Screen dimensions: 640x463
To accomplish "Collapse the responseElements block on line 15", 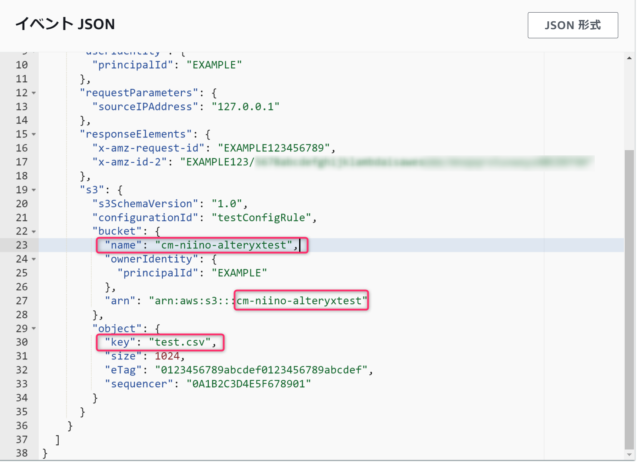I will tap(34, 134).
